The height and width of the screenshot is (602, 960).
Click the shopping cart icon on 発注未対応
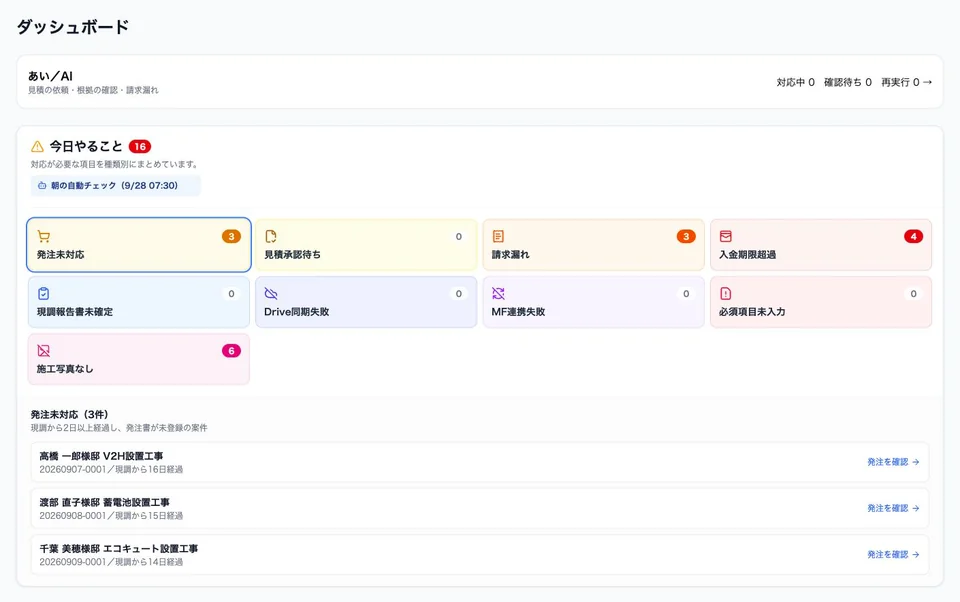43,236
